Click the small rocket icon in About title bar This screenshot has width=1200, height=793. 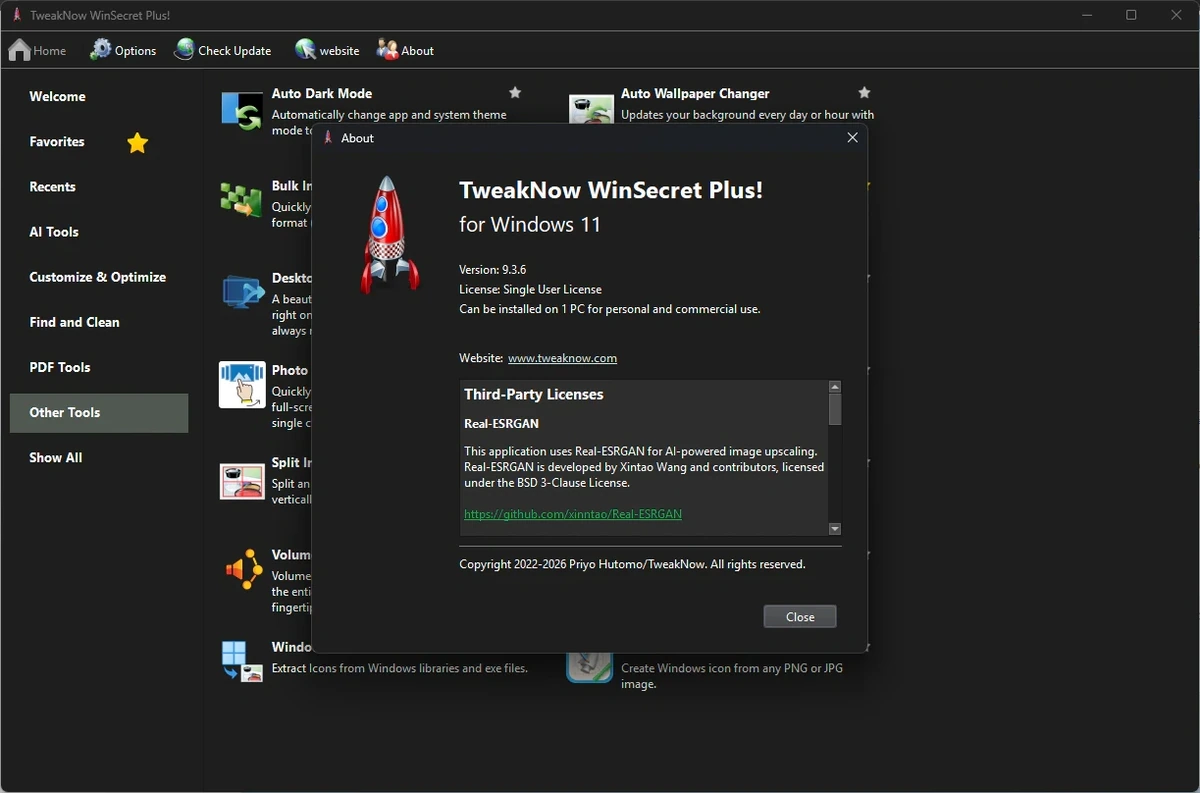click(329, 138)
